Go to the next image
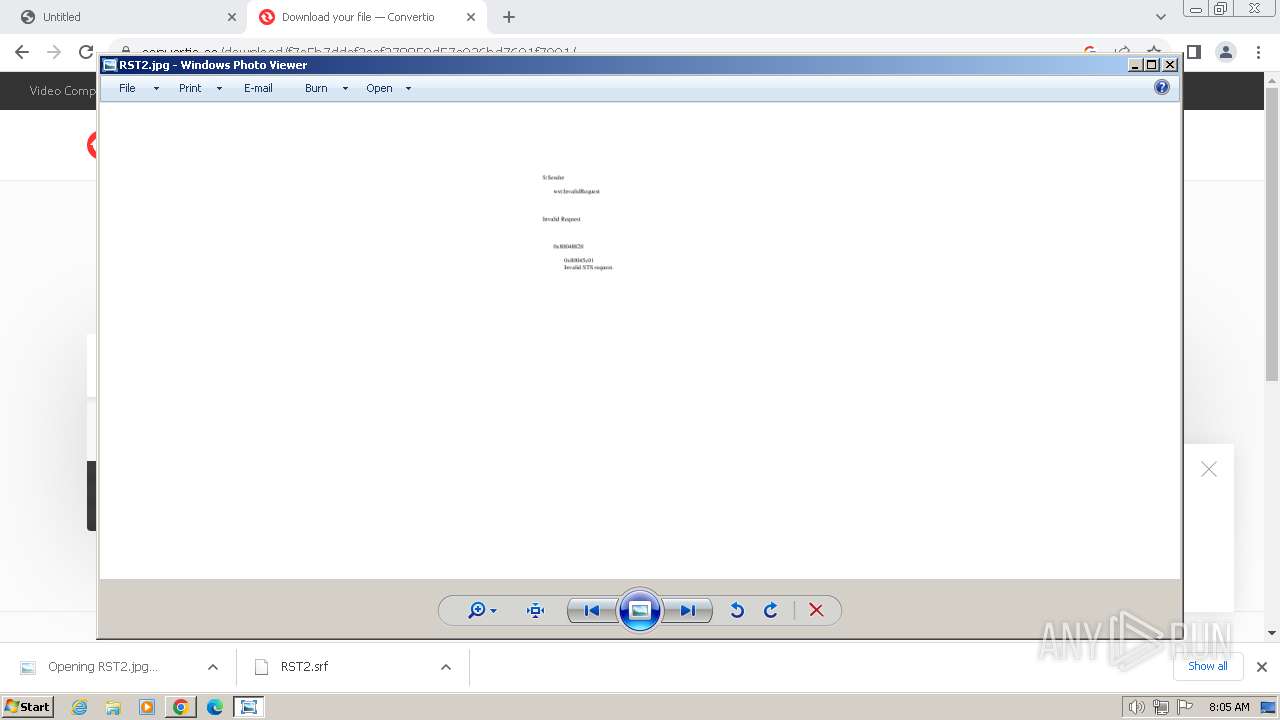Viewport: 1280px width, 720px height. click(x=688, y=610)
